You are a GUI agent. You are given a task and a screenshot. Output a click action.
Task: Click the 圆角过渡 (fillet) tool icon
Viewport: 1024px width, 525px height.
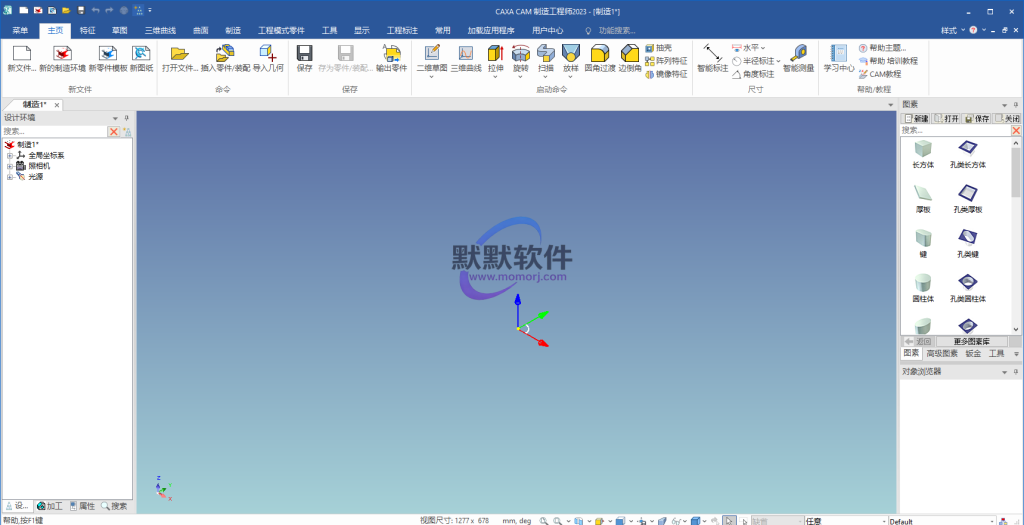(599, 54)
